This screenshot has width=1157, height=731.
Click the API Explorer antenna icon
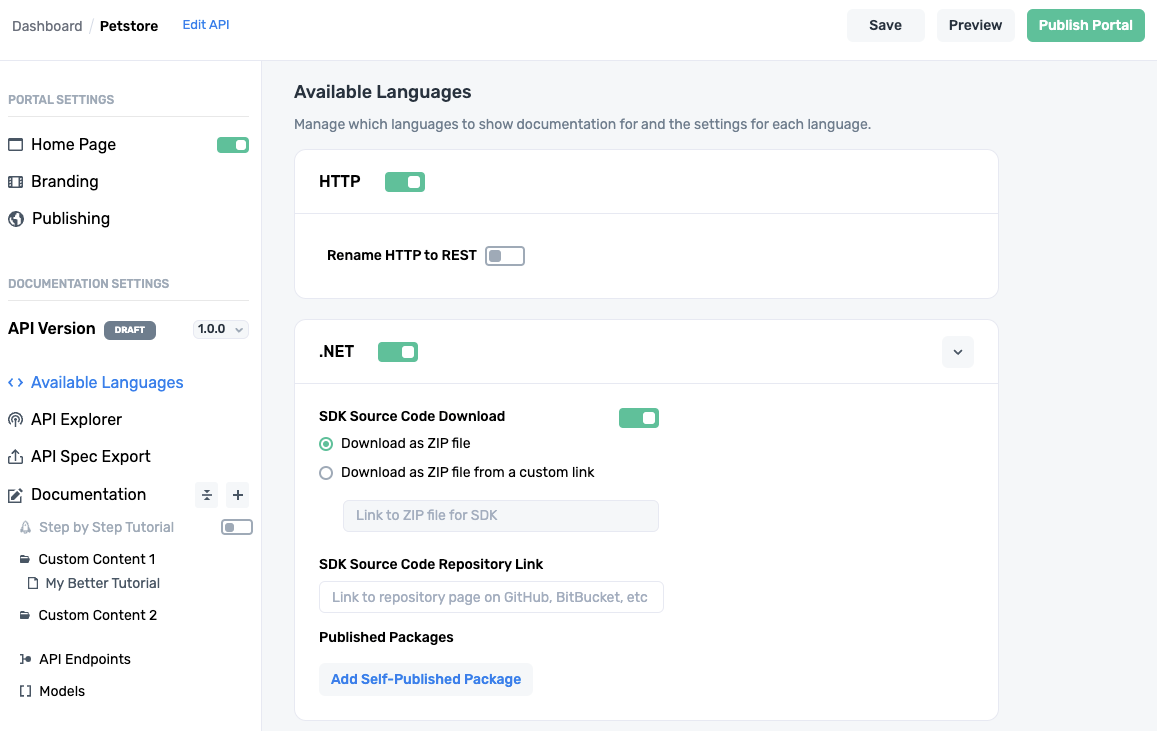pyautogui.click(x=15, y=420)
